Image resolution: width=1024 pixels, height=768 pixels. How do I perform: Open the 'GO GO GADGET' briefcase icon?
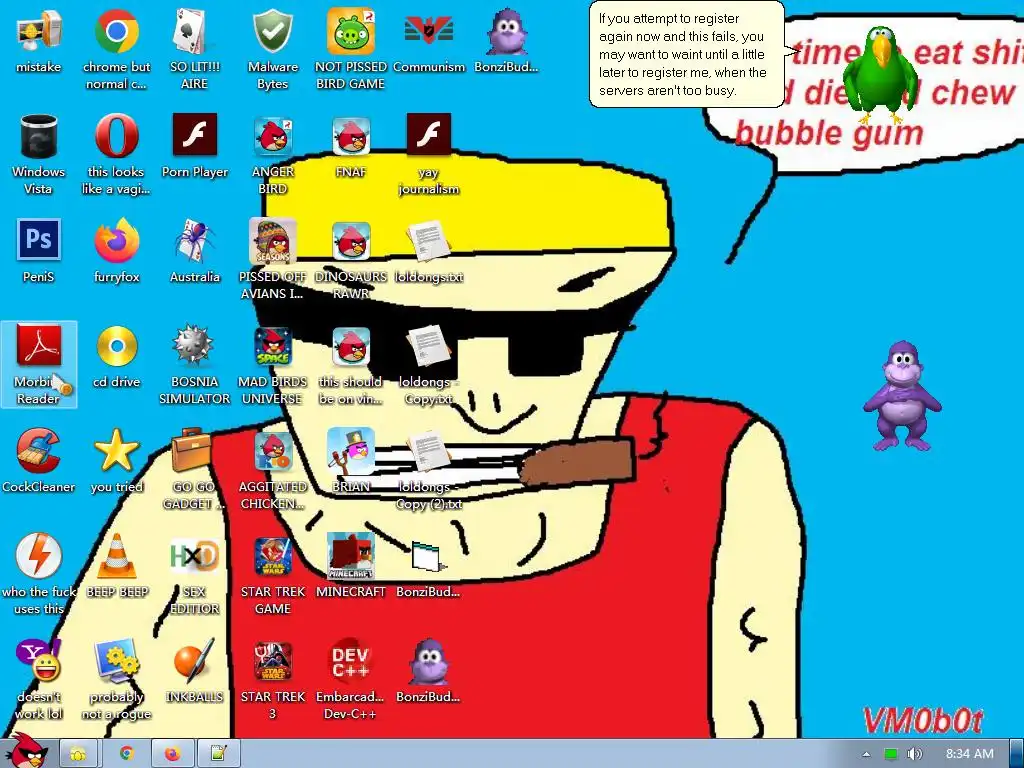tap(194, 470)
